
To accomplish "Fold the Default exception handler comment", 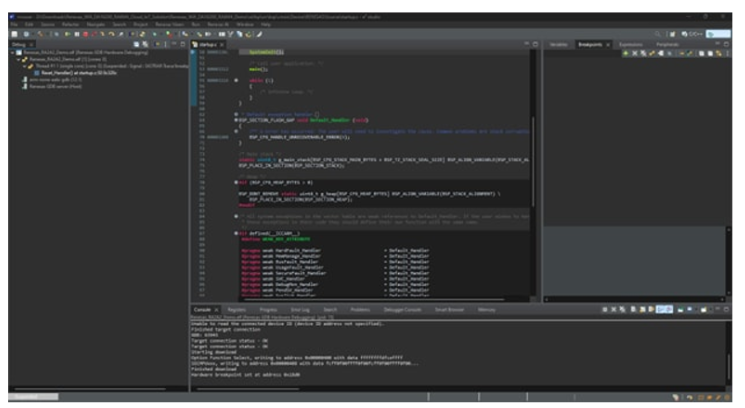I will (236, 114).
